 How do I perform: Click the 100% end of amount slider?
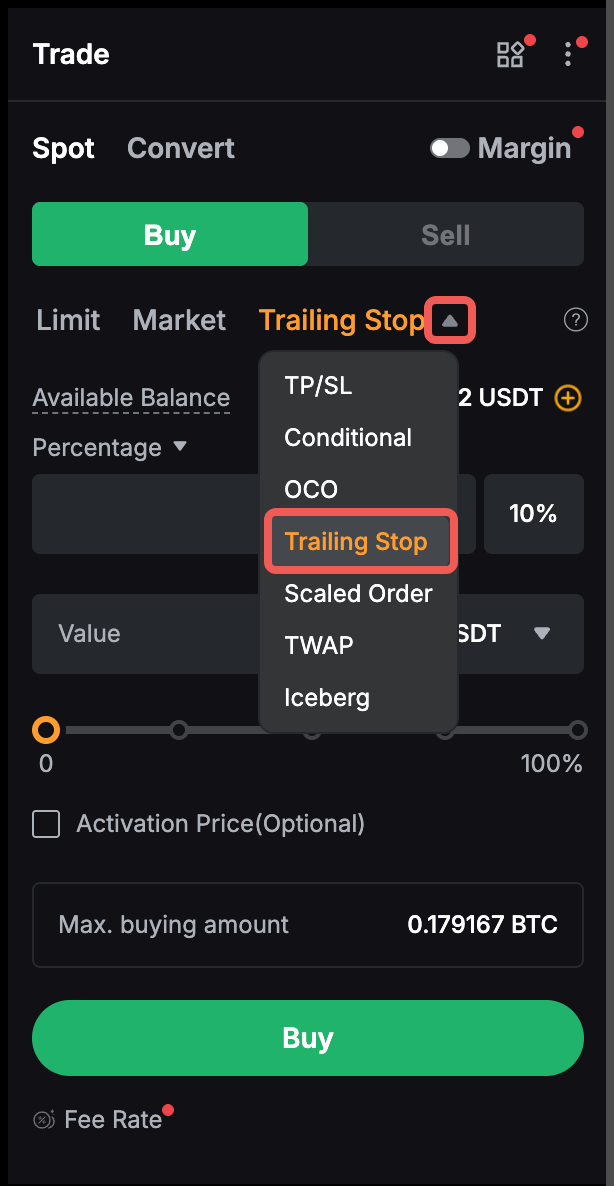coord(577,730)
